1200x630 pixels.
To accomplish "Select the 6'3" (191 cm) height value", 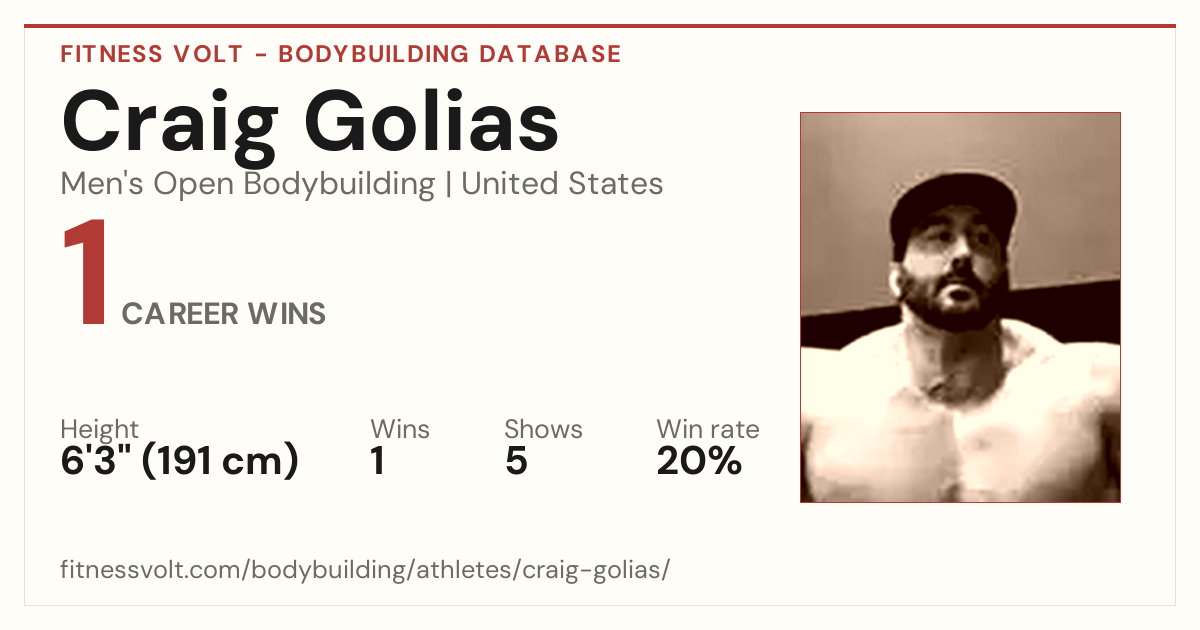I will (180, 461).
